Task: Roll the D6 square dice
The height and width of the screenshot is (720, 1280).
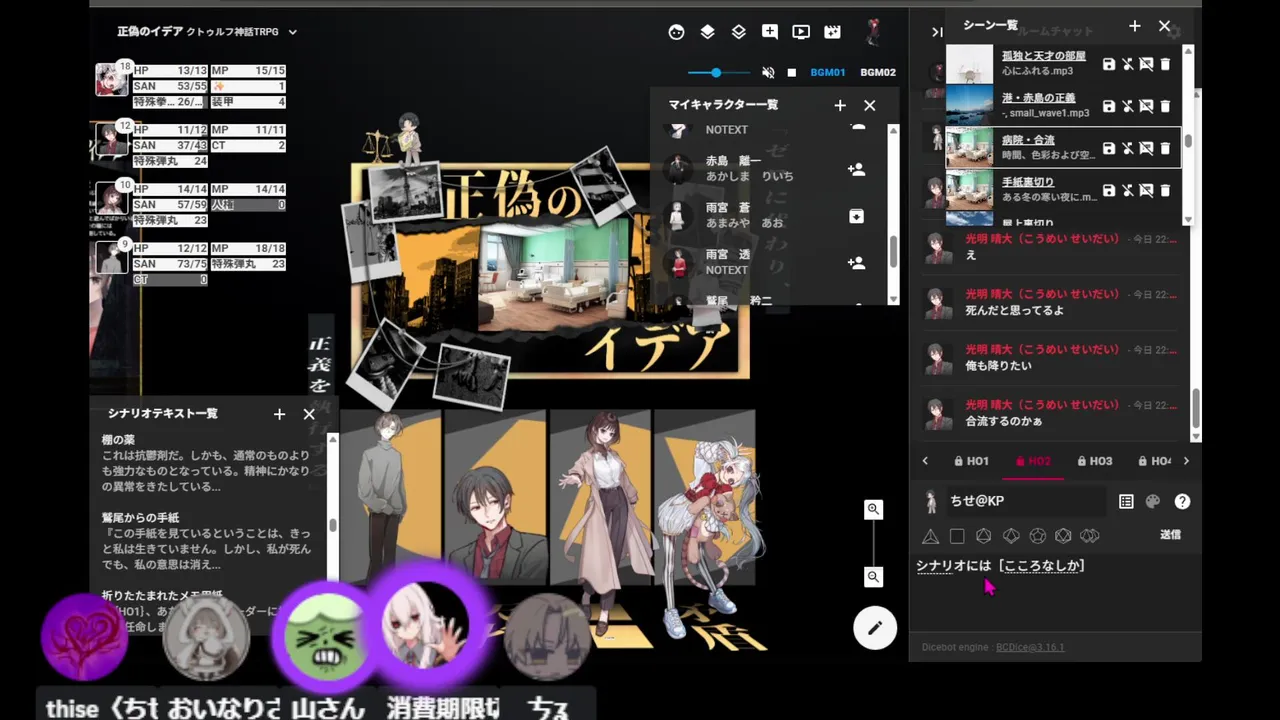Action: click(x=957, y=536)
